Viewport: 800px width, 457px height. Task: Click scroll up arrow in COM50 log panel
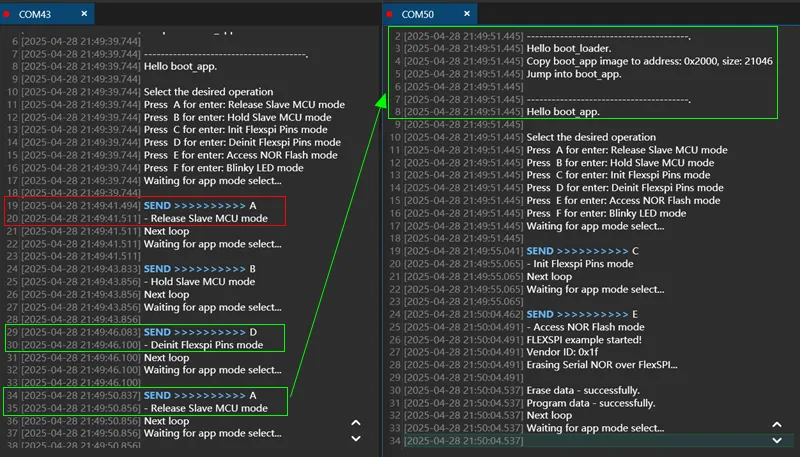[777, 424]
